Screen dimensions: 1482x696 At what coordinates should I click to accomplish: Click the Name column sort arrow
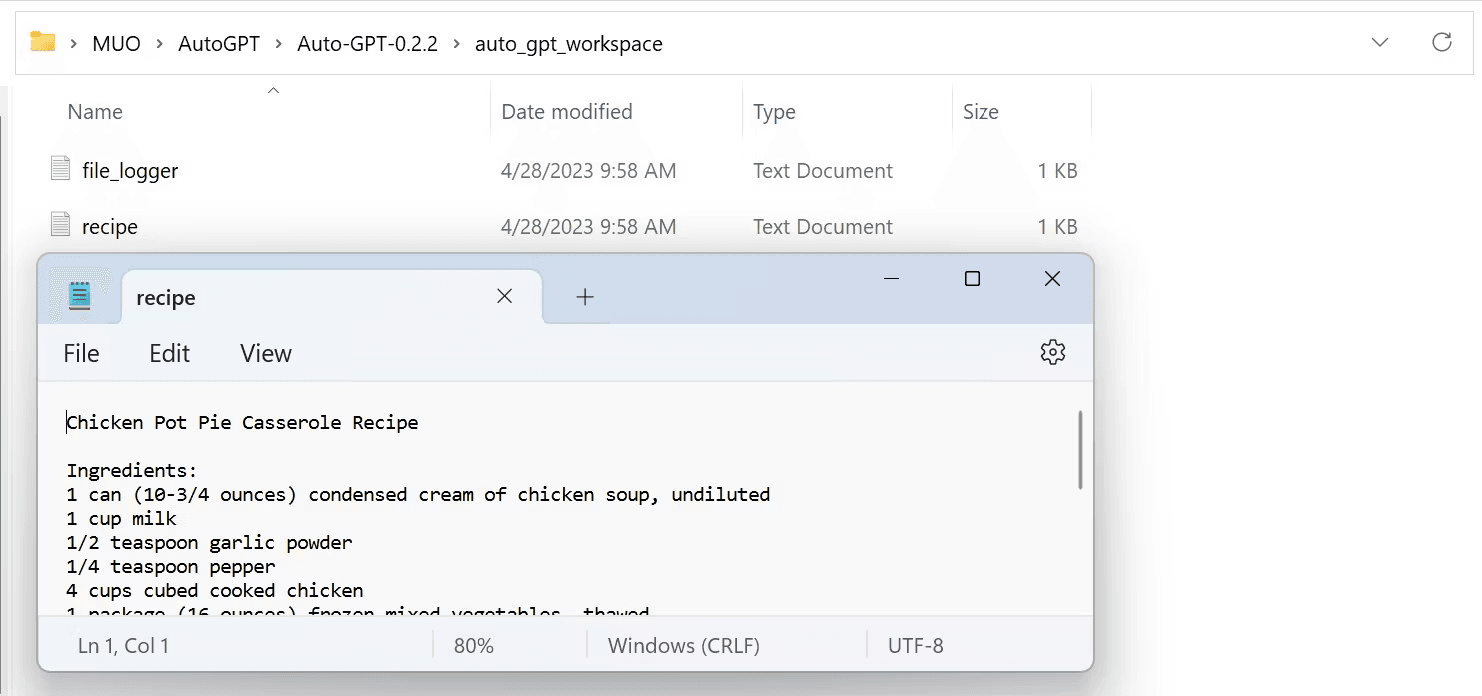coord(273,89)
